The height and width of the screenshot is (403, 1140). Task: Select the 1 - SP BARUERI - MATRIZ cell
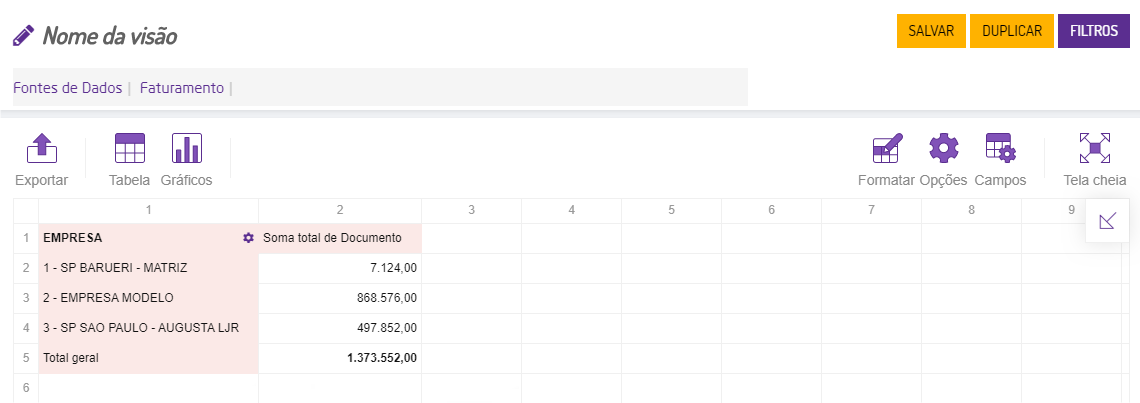click(x=115, y=268)
